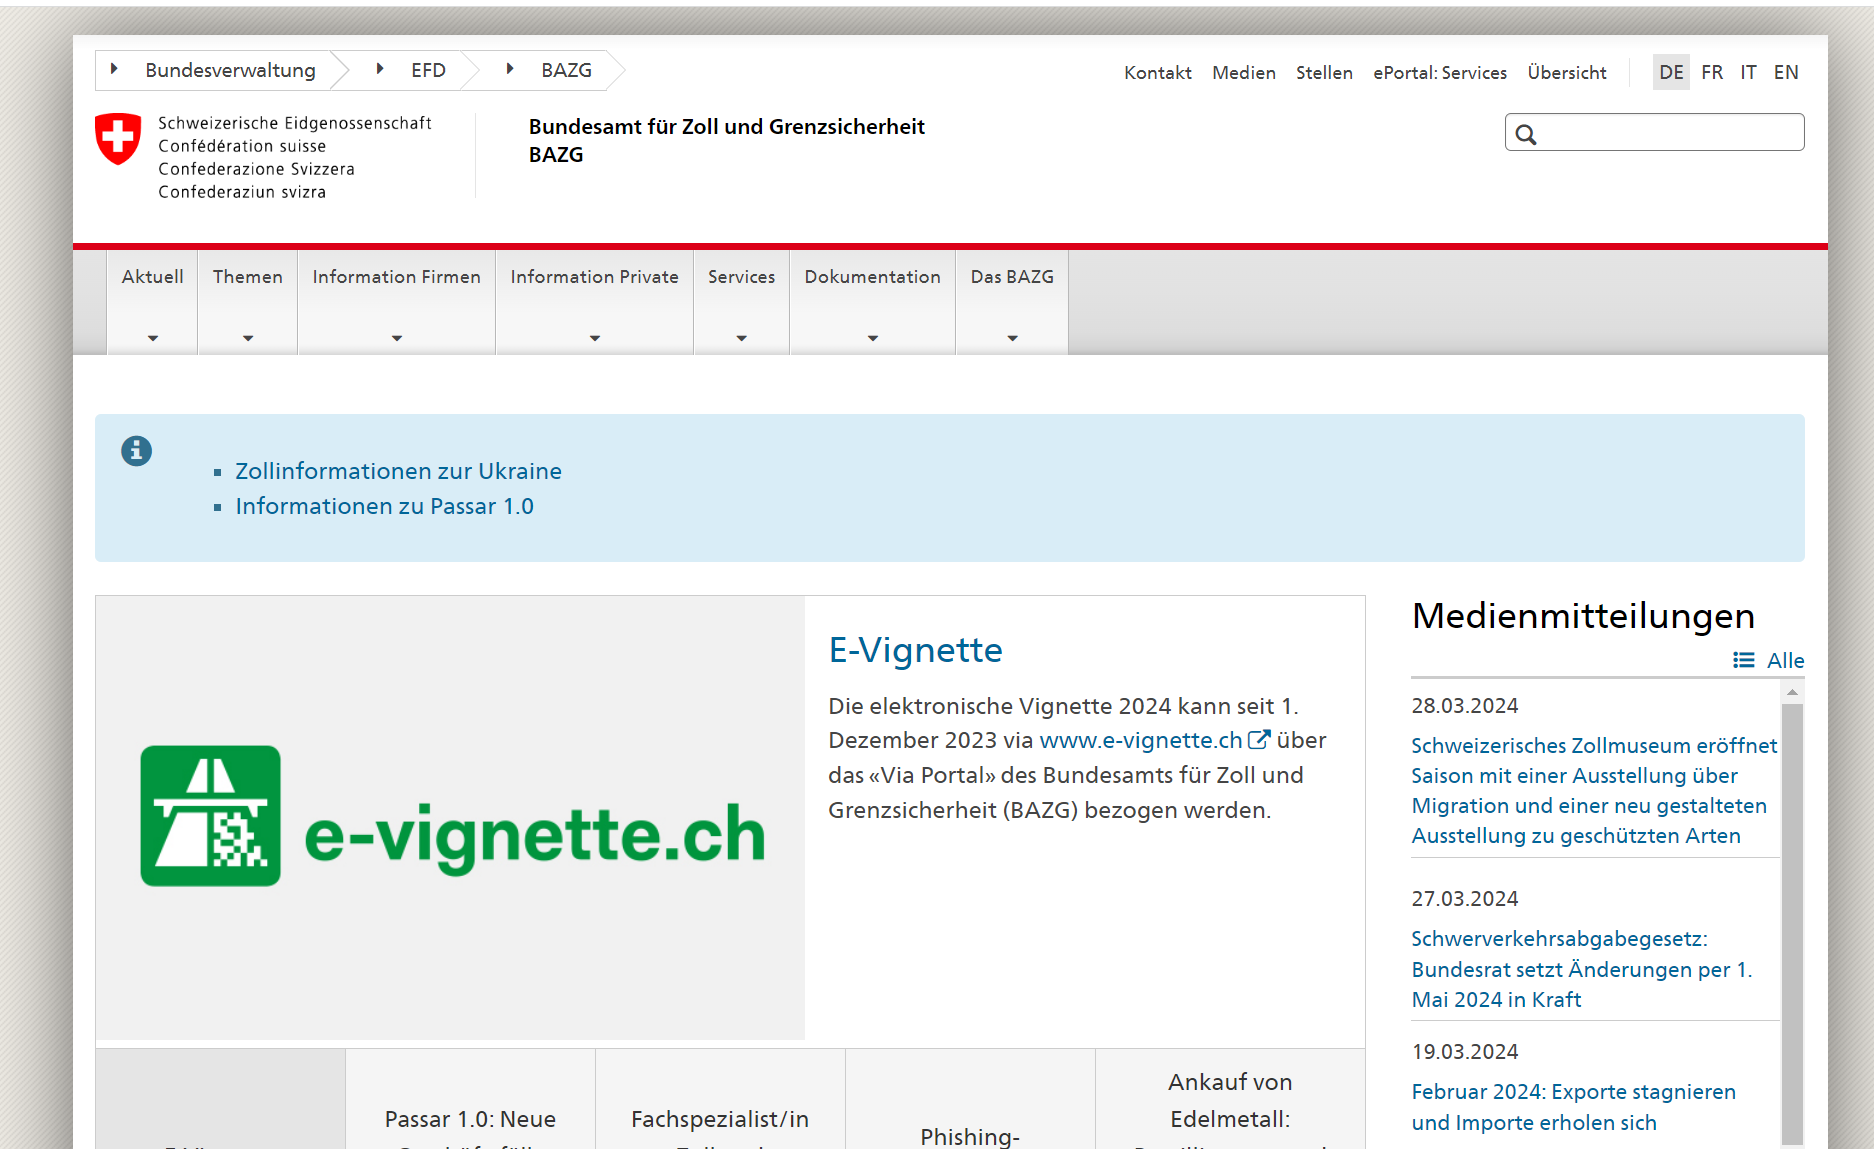Image resolution: width=1874 pixels, height=1149 pixels.
Task: Open Informationen zu Passar 1.0 link
Action: pyautogui.click(x=384, y=506)
